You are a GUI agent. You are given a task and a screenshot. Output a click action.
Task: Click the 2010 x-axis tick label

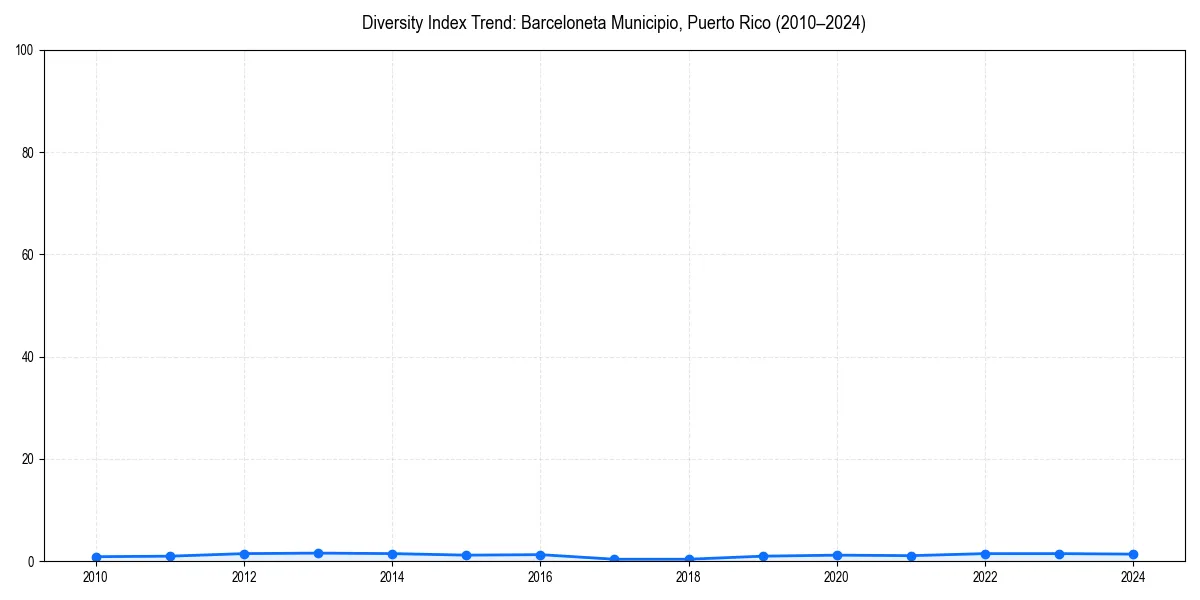point(96,577)
